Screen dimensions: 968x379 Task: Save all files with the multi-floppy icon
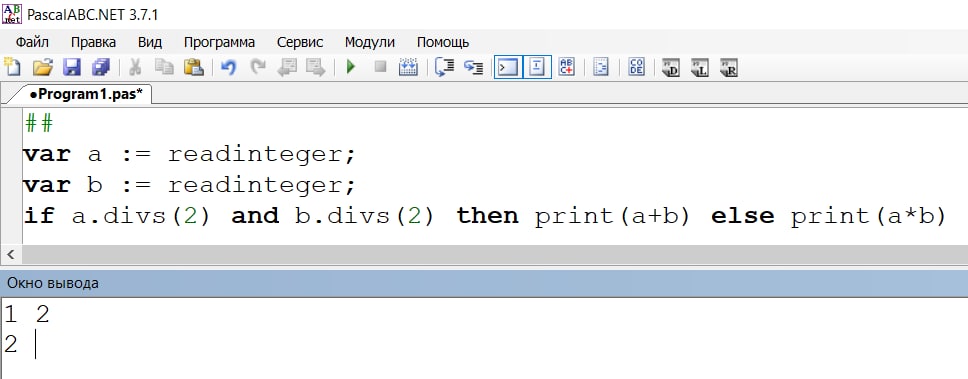pos(101,67)
